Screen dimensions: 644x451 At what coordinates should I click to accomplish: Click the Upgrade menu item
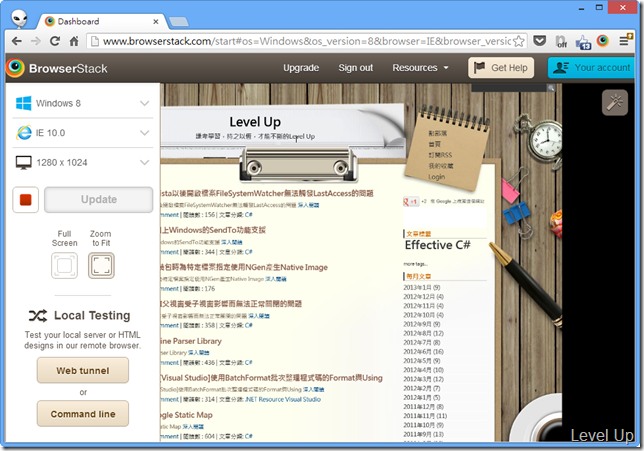pos(301,68)
